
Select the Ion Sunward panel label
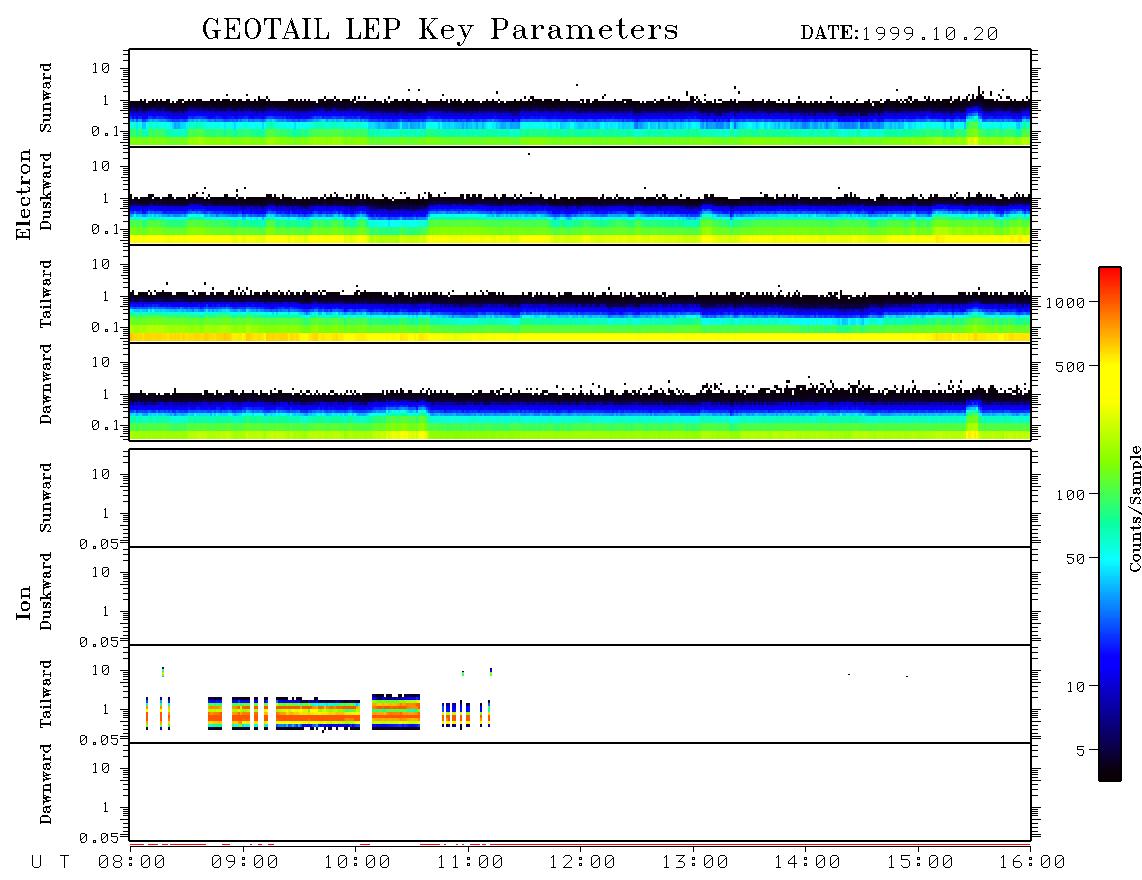(46, 497)
